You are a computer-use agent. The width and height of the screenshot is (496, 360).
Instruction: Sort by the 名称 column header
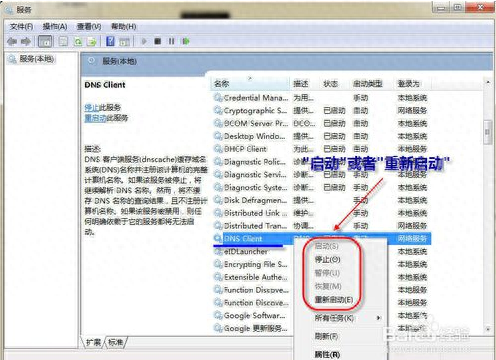click(x=251, y=83)
